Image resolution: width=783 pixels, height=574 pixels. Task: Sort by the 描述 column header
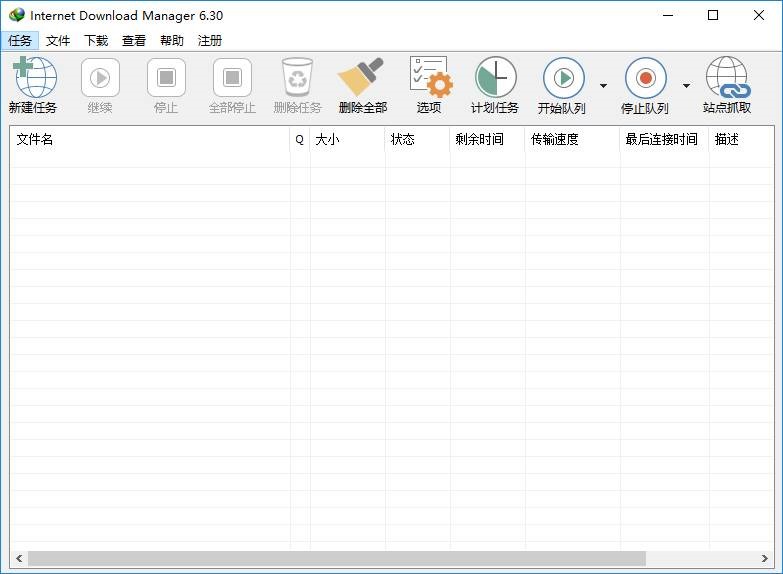tap(742, 139)
